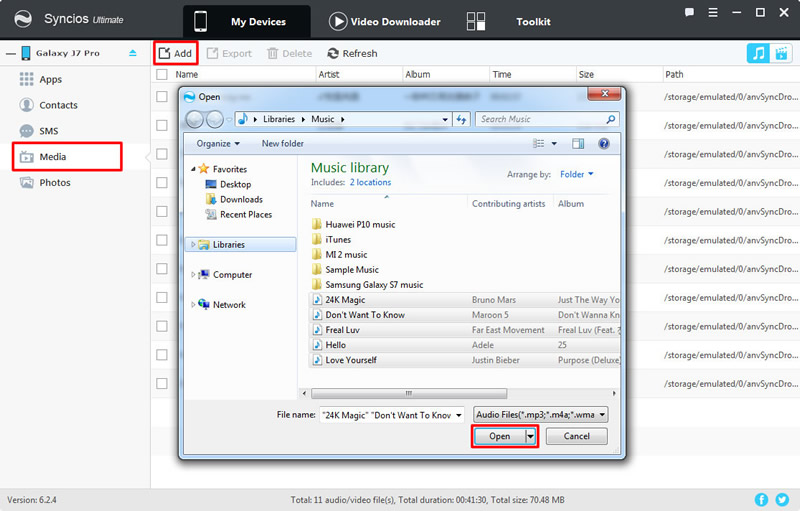Screen dimensions: 800x511
Task: Open the Organize dropdown menu
Action: [218, 144]
